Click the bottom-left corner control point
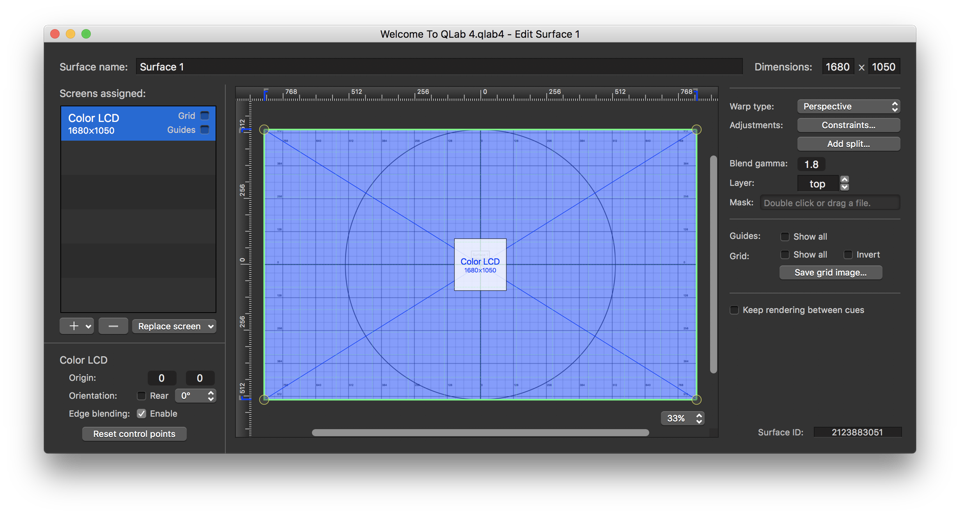 pyautogui.click(x=264, y=399)
